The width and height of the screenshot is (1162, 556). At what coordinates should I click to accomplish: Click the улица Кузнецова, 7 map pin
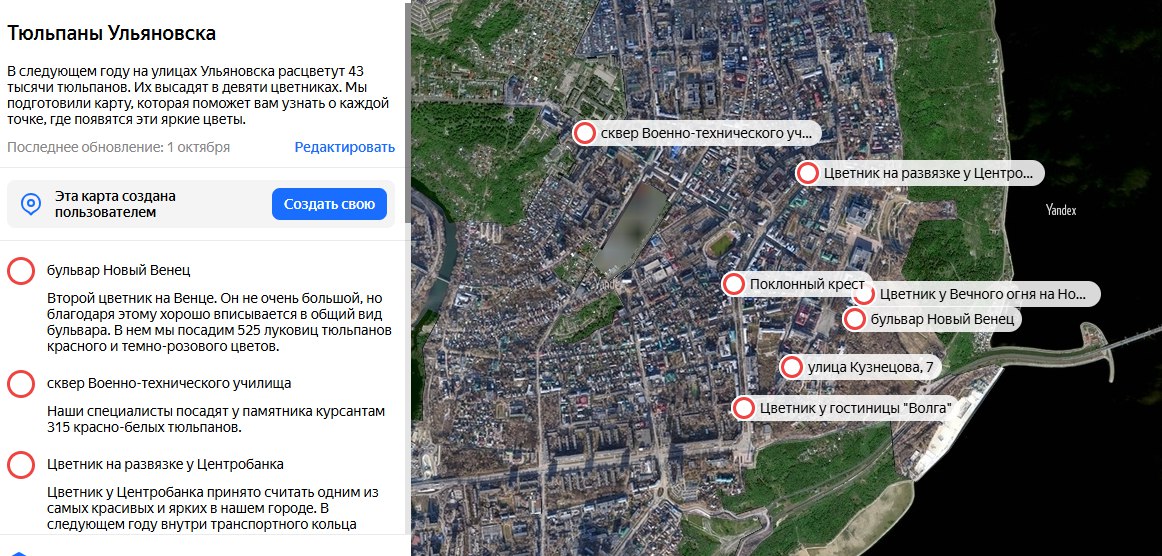pos(792,367)
